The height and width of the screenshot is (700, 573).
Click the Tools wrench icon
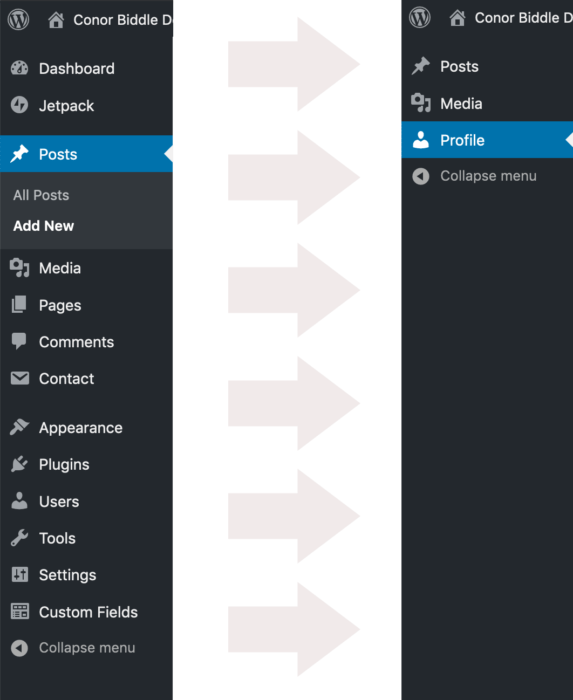click(19, 538)
